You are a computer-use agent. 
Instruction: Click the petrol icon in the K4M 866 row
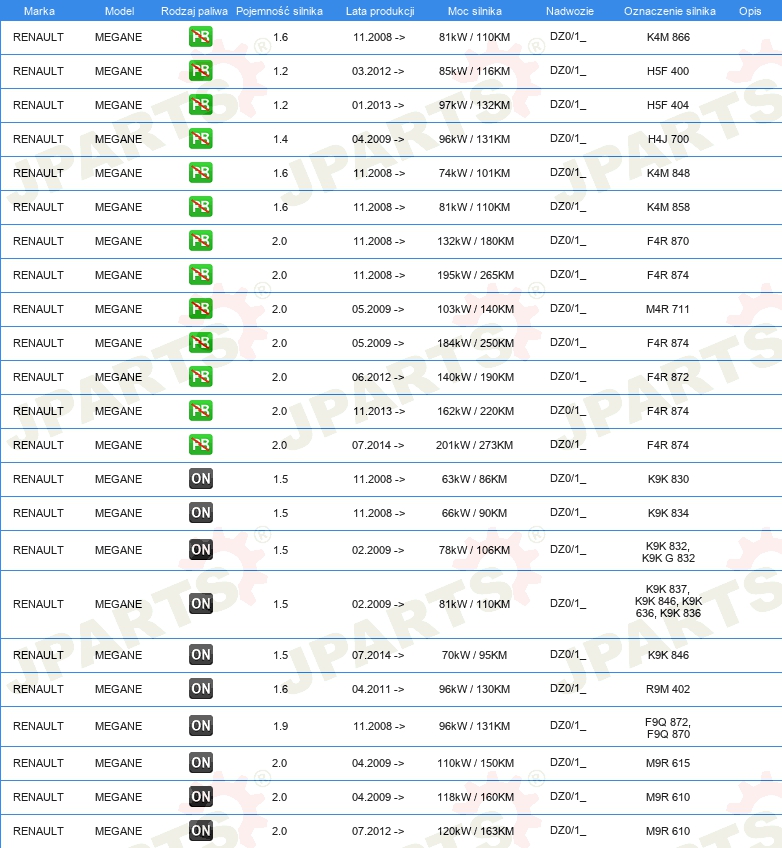201,37
